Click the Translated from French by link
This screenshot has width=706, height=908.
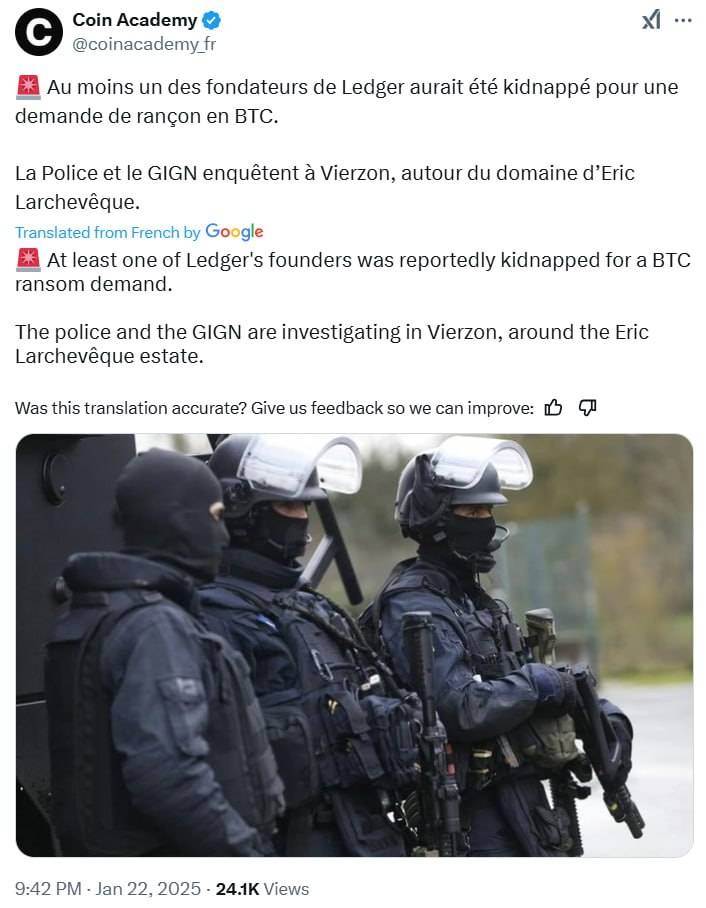point(108,232)
